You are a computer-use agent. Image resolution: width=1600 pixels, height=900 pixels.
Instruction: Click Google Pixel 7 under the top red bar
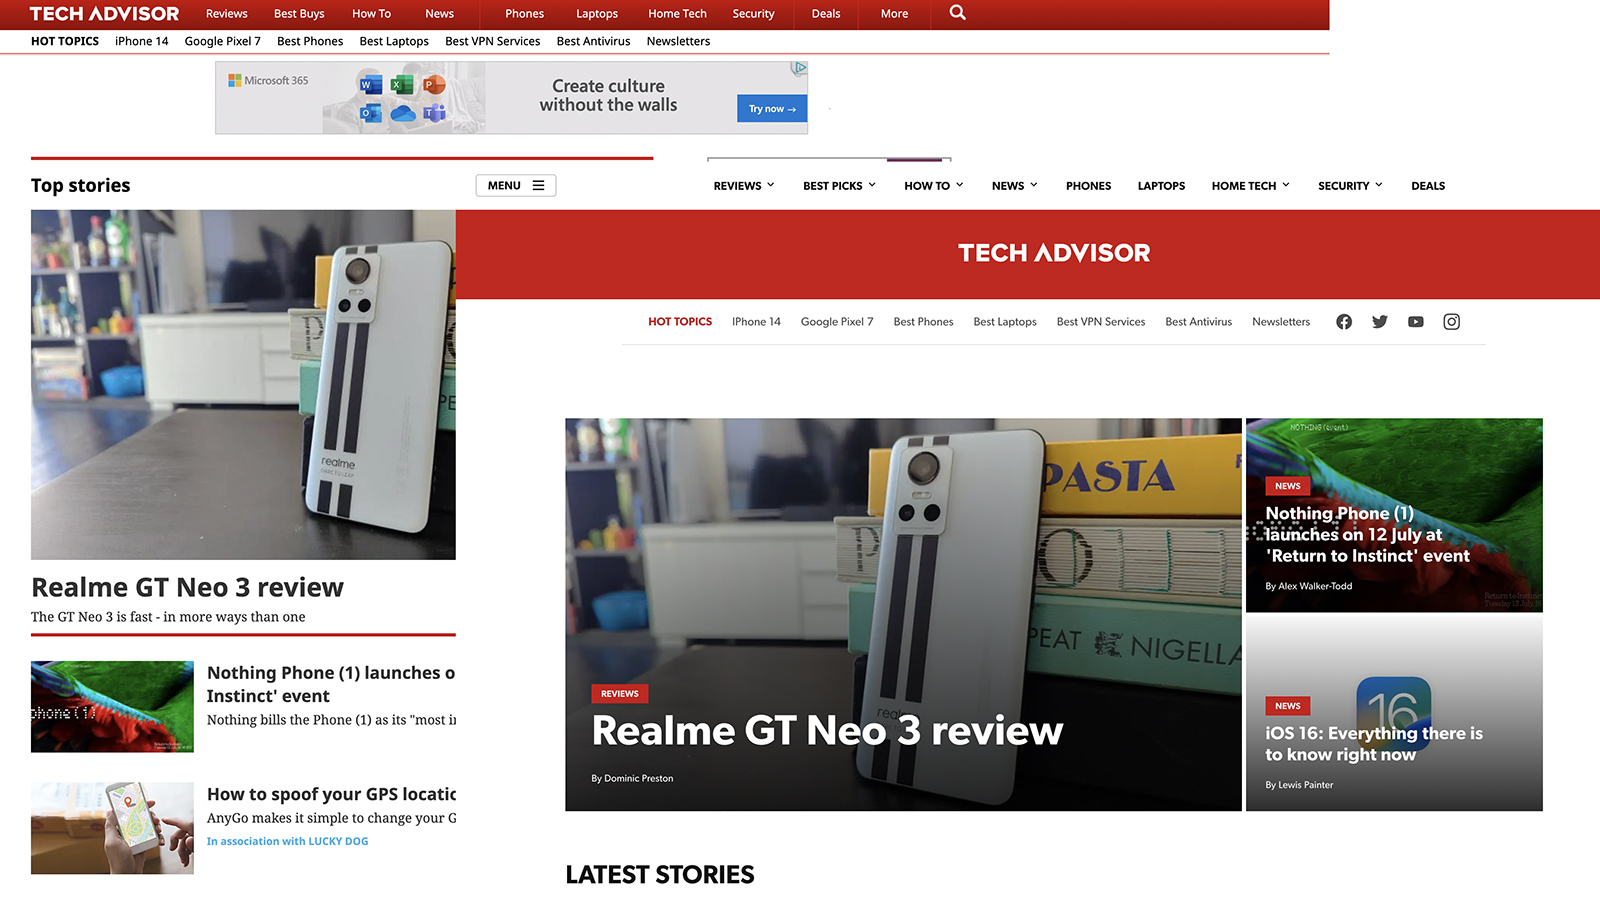(x=222, y=41)
